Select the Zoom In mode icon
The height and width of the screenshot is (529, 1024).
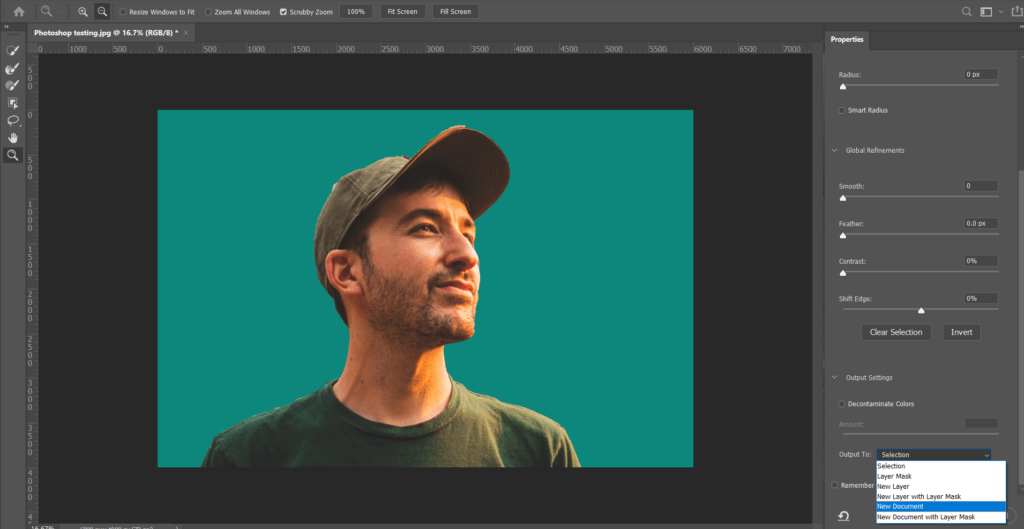(83, 11)
